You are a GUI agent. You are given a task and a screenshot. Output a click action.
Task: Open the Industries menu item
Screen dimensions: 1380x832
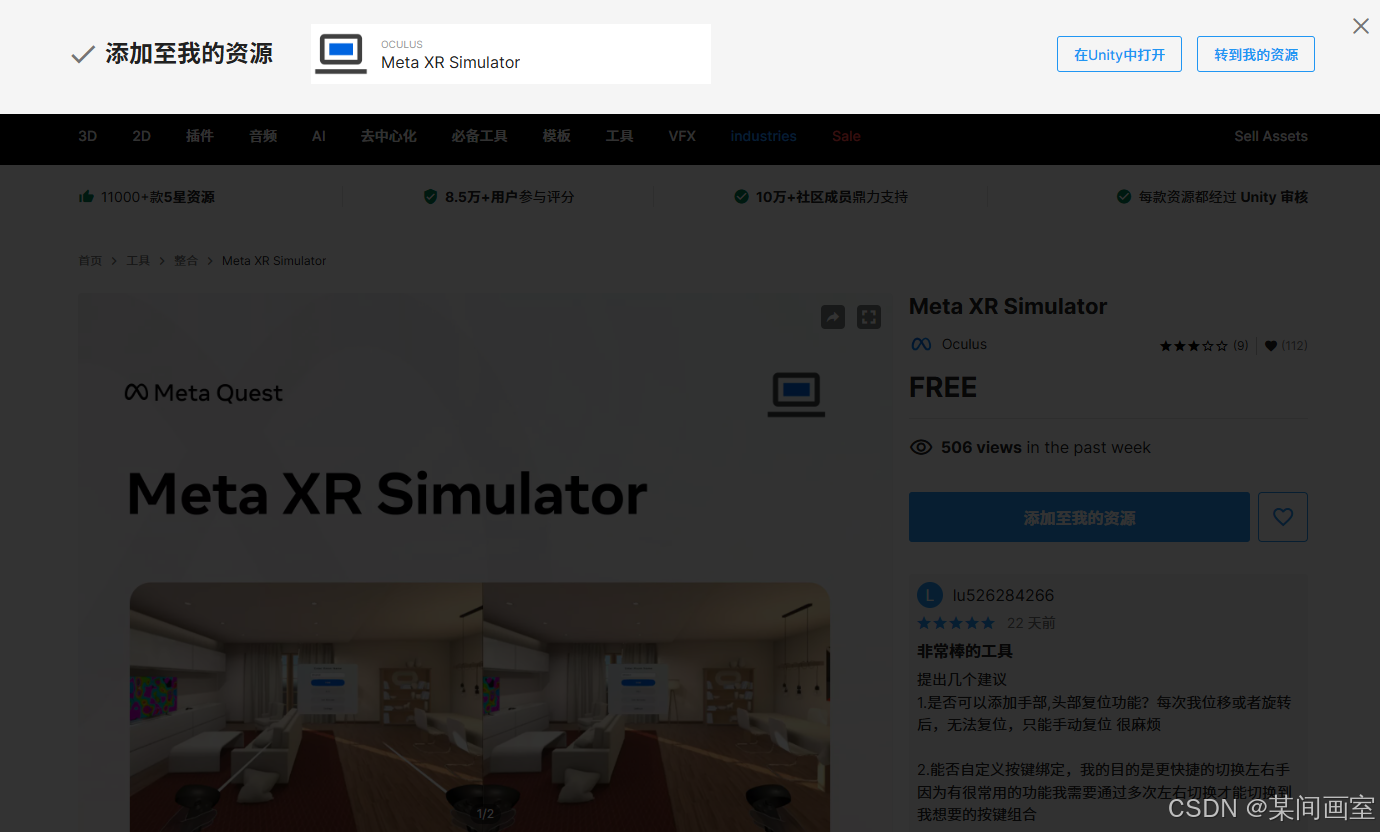[x=763, y=136]
